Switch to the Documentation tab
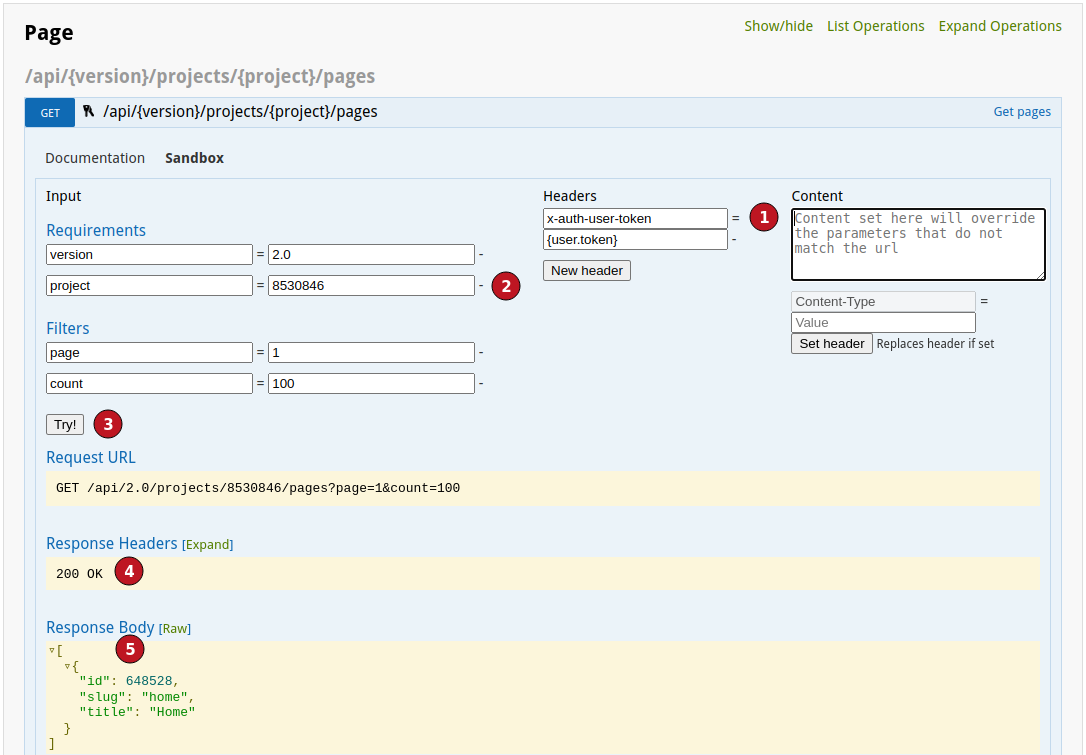The height and width of the screenshot is (755, 1086). click(x=94, y=158)
